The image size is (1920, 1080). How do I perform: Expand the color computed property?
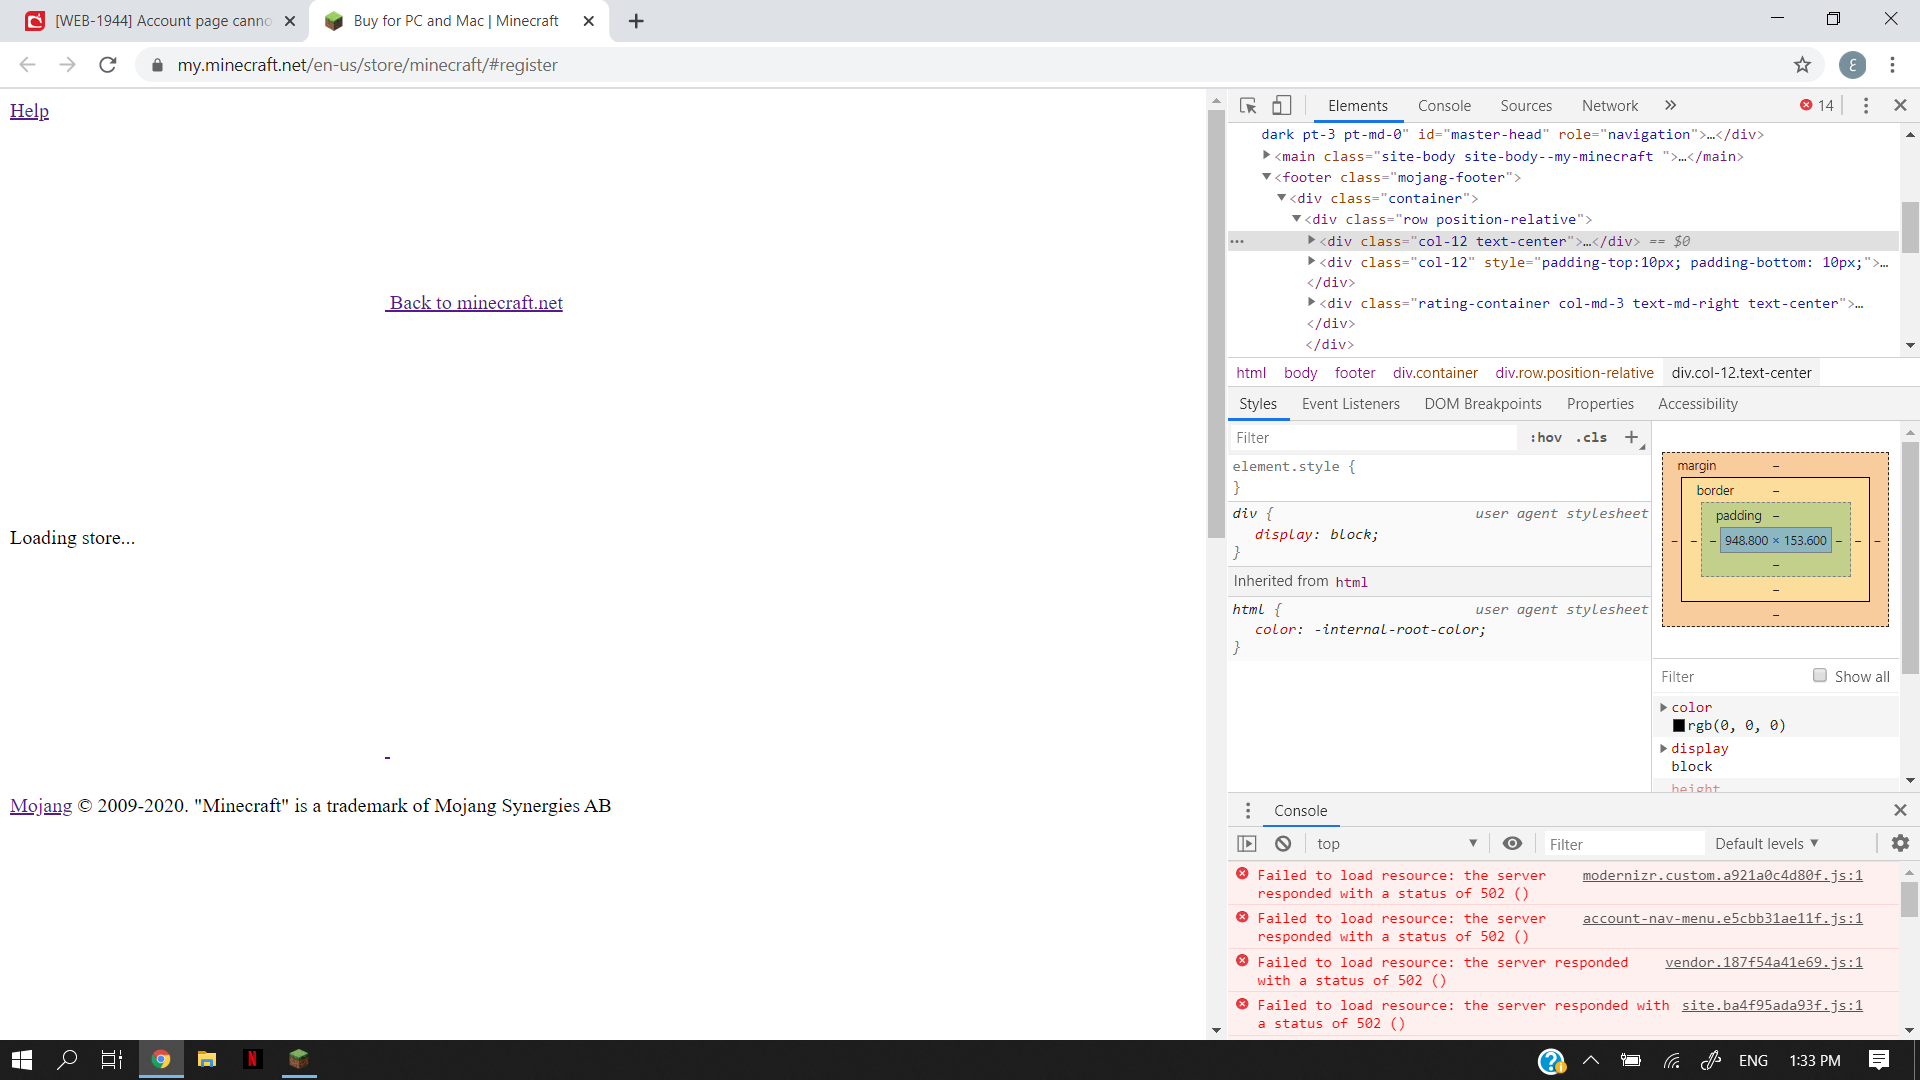1664,707
